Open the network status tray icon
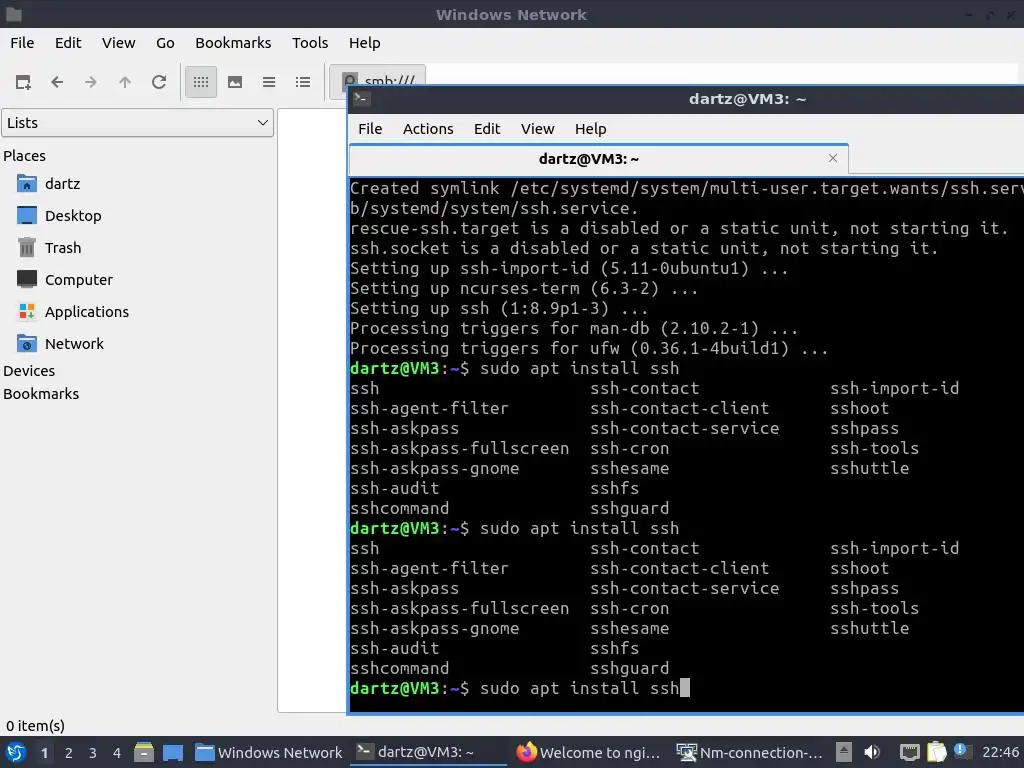The image size is (1024, 768). click(909, 753)
